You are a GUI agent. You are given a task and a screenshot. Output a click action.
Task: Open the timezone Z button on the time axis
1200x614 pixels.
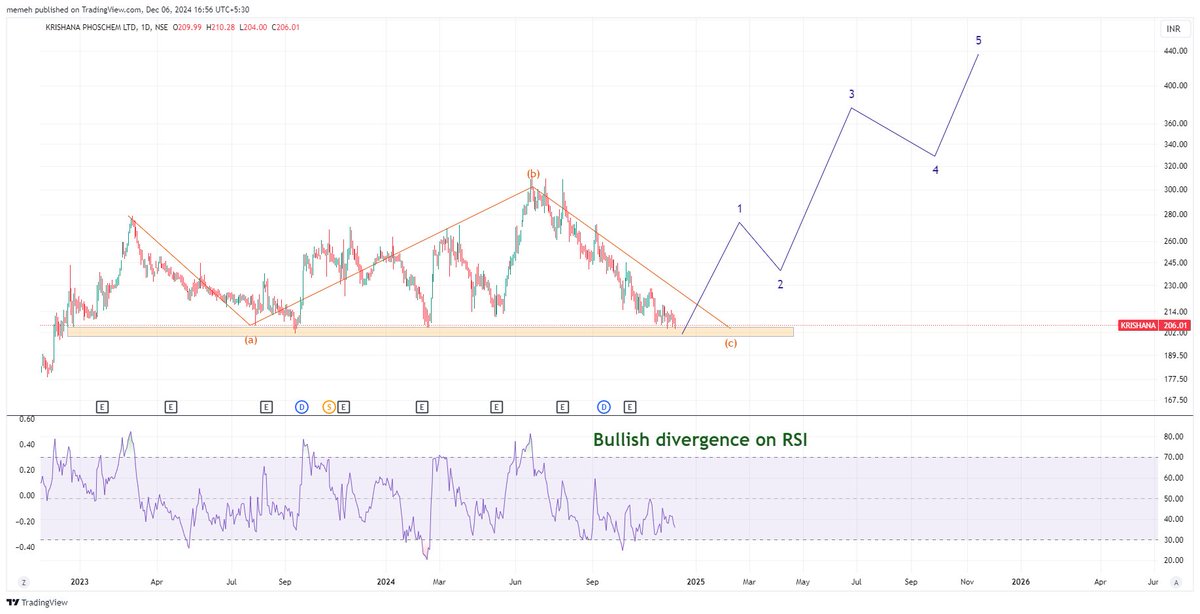(22, 581)
